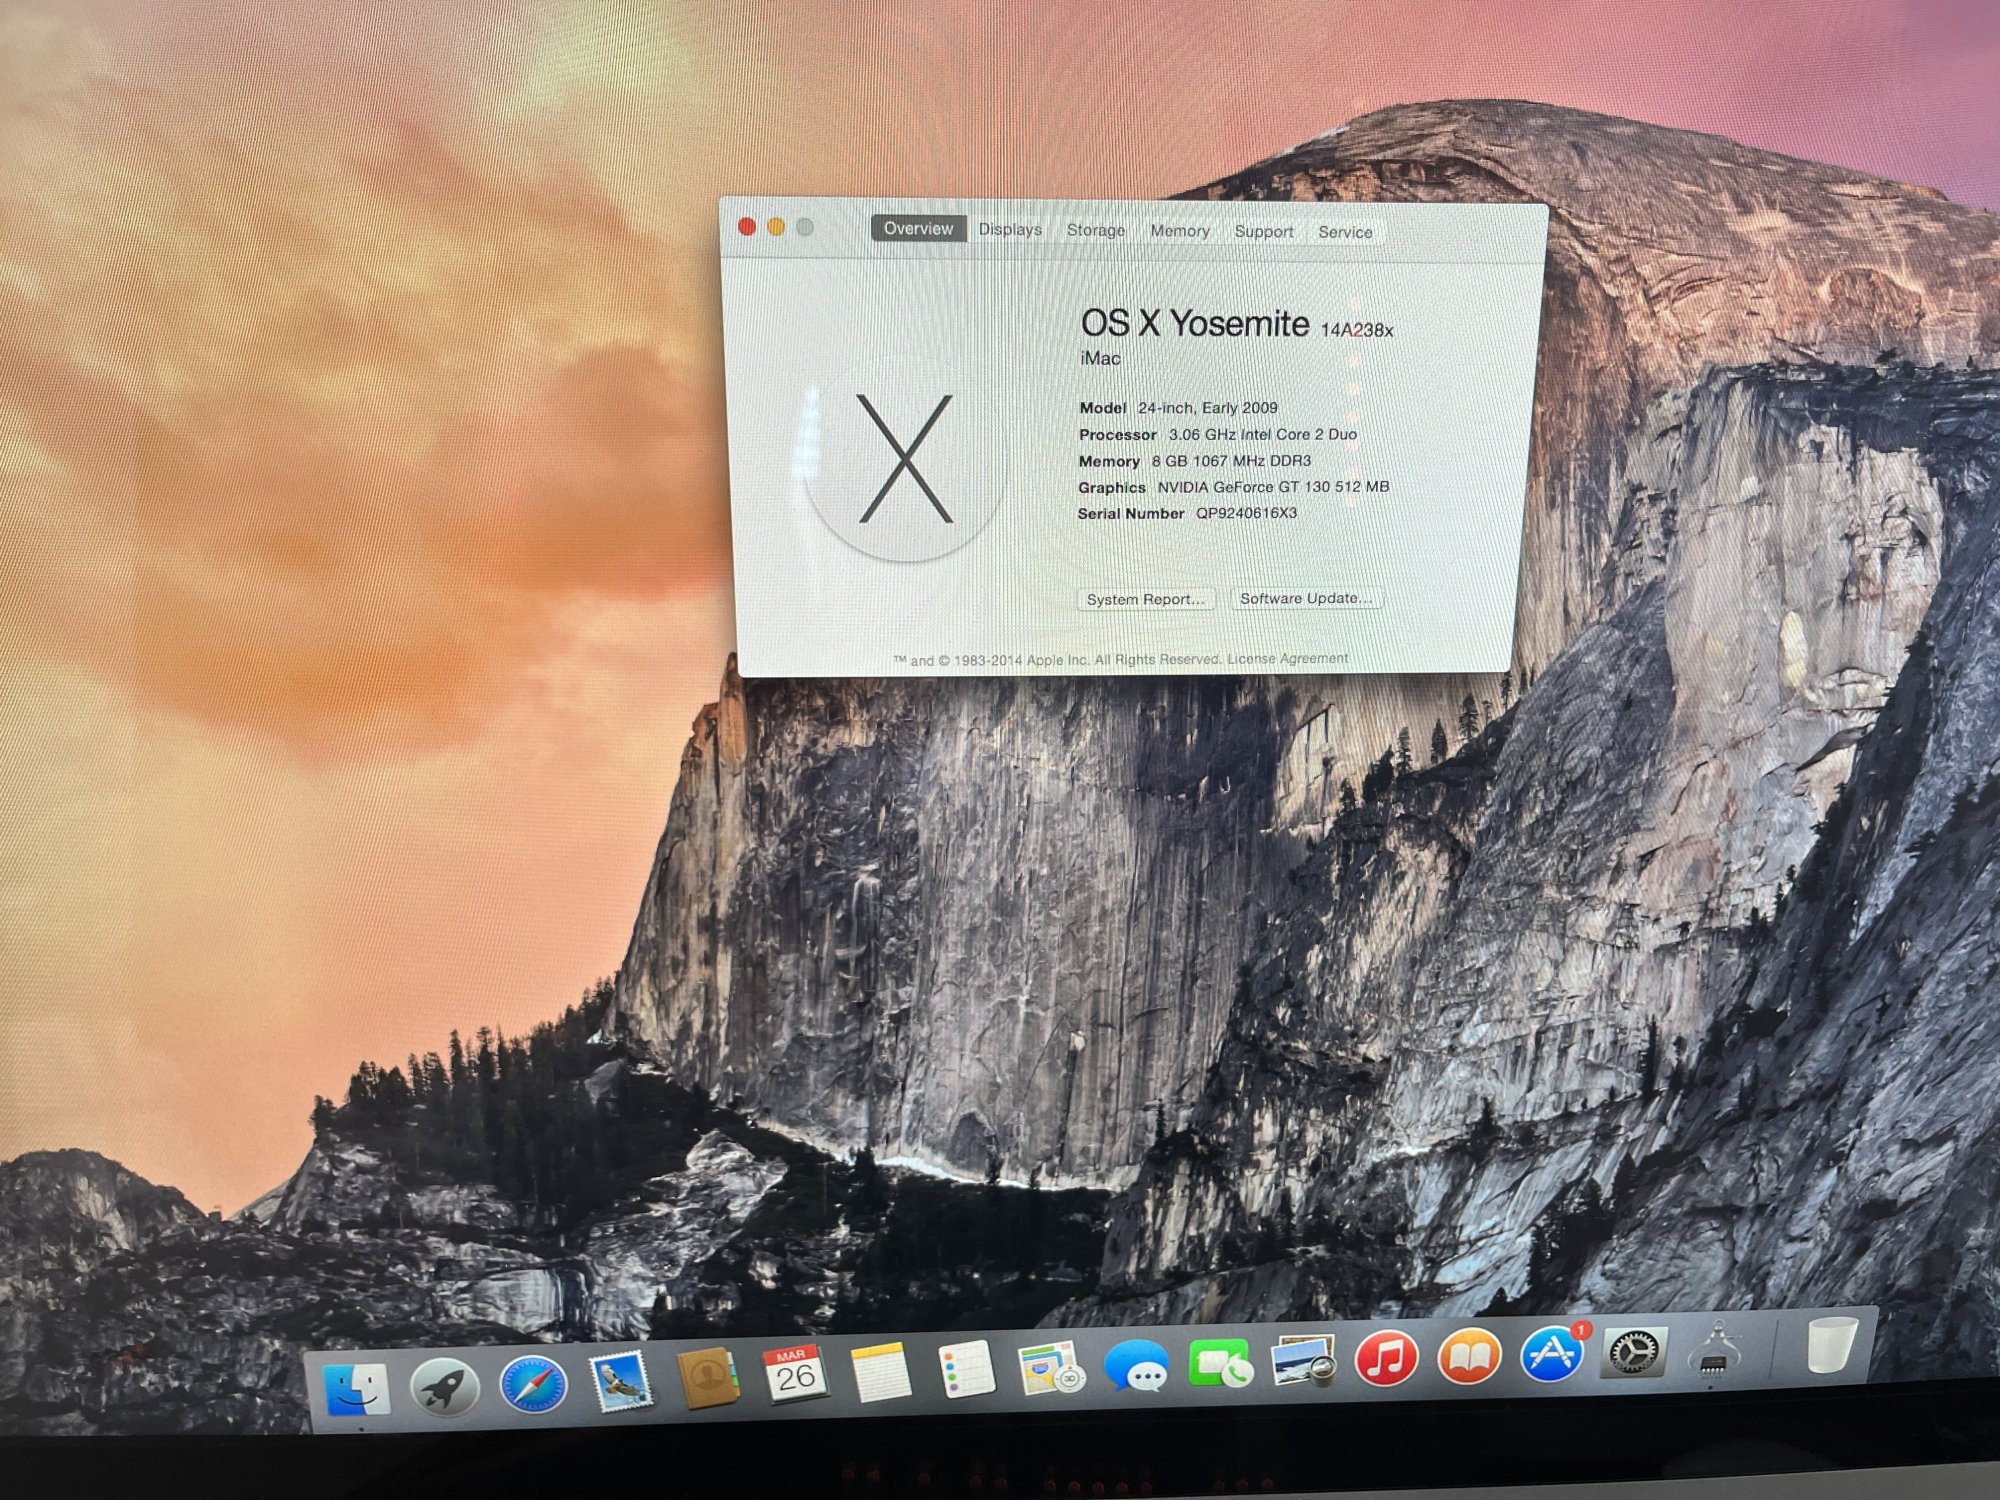Select the Overview tab

tap(918, 229)
